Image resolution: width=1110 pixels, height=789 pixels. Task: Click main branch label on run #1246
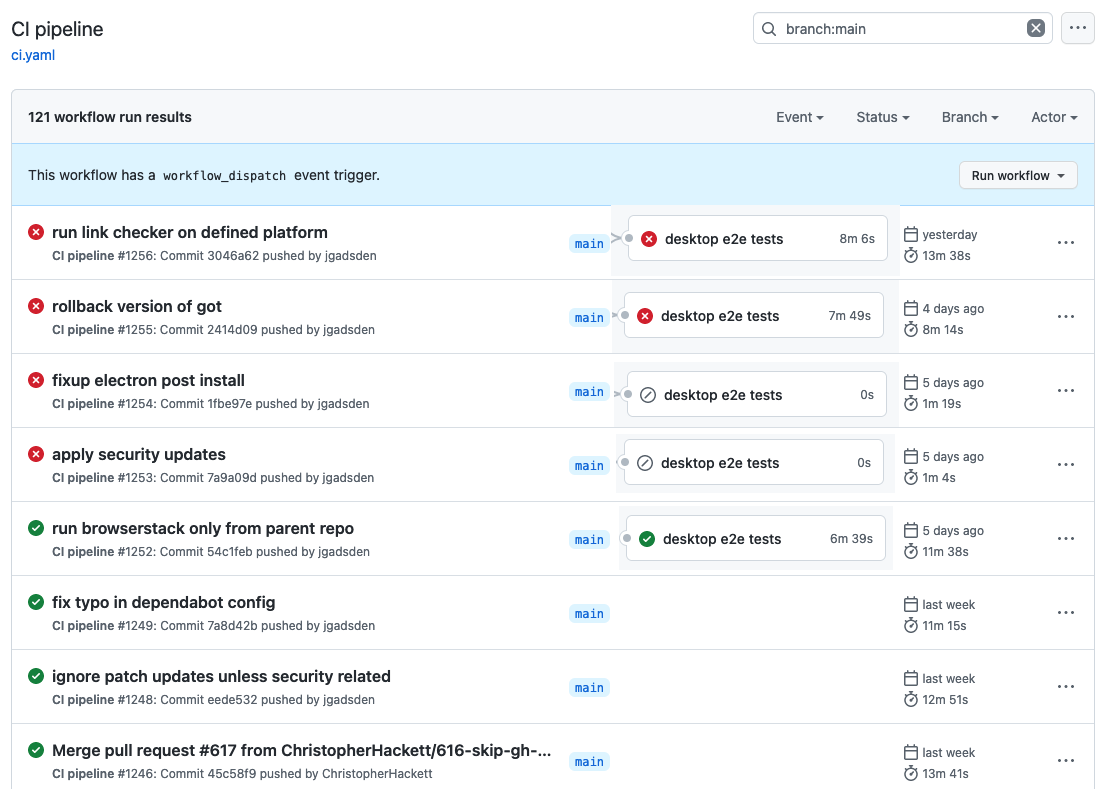tap(589, 761)
